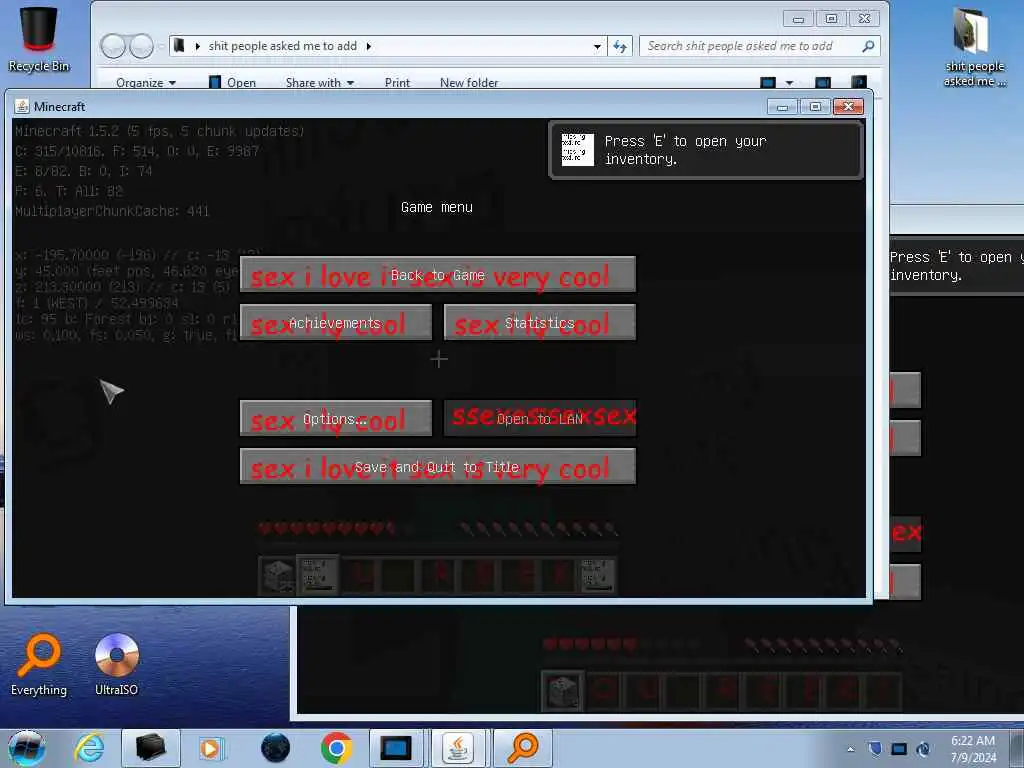Open the taskbar clock showing 6:22 AM

click(973, 748)
